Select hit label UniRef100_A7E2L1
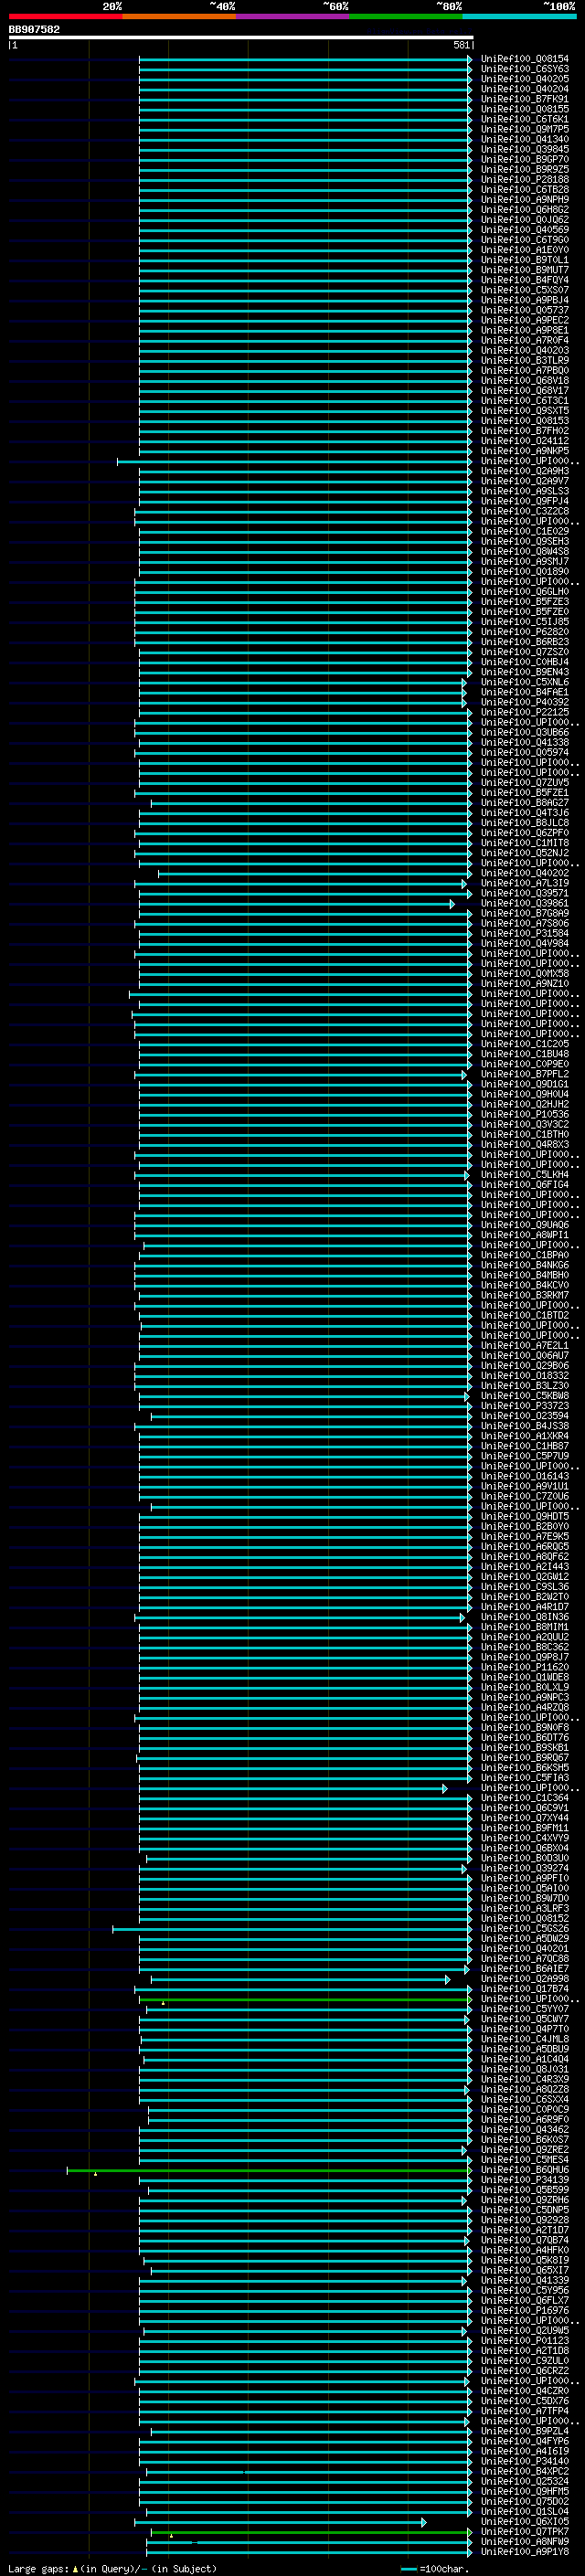 pyautogui.click(x=525, y=1346)
